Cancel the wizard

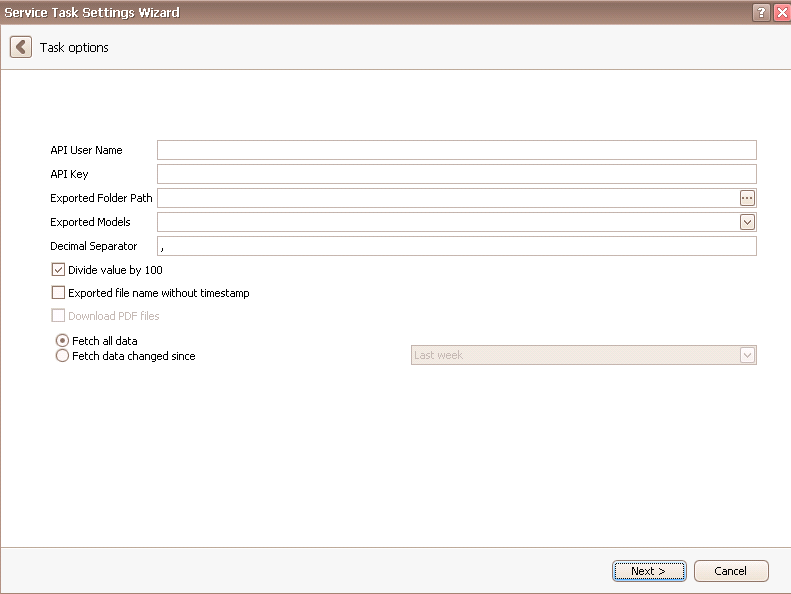(731, 571)
